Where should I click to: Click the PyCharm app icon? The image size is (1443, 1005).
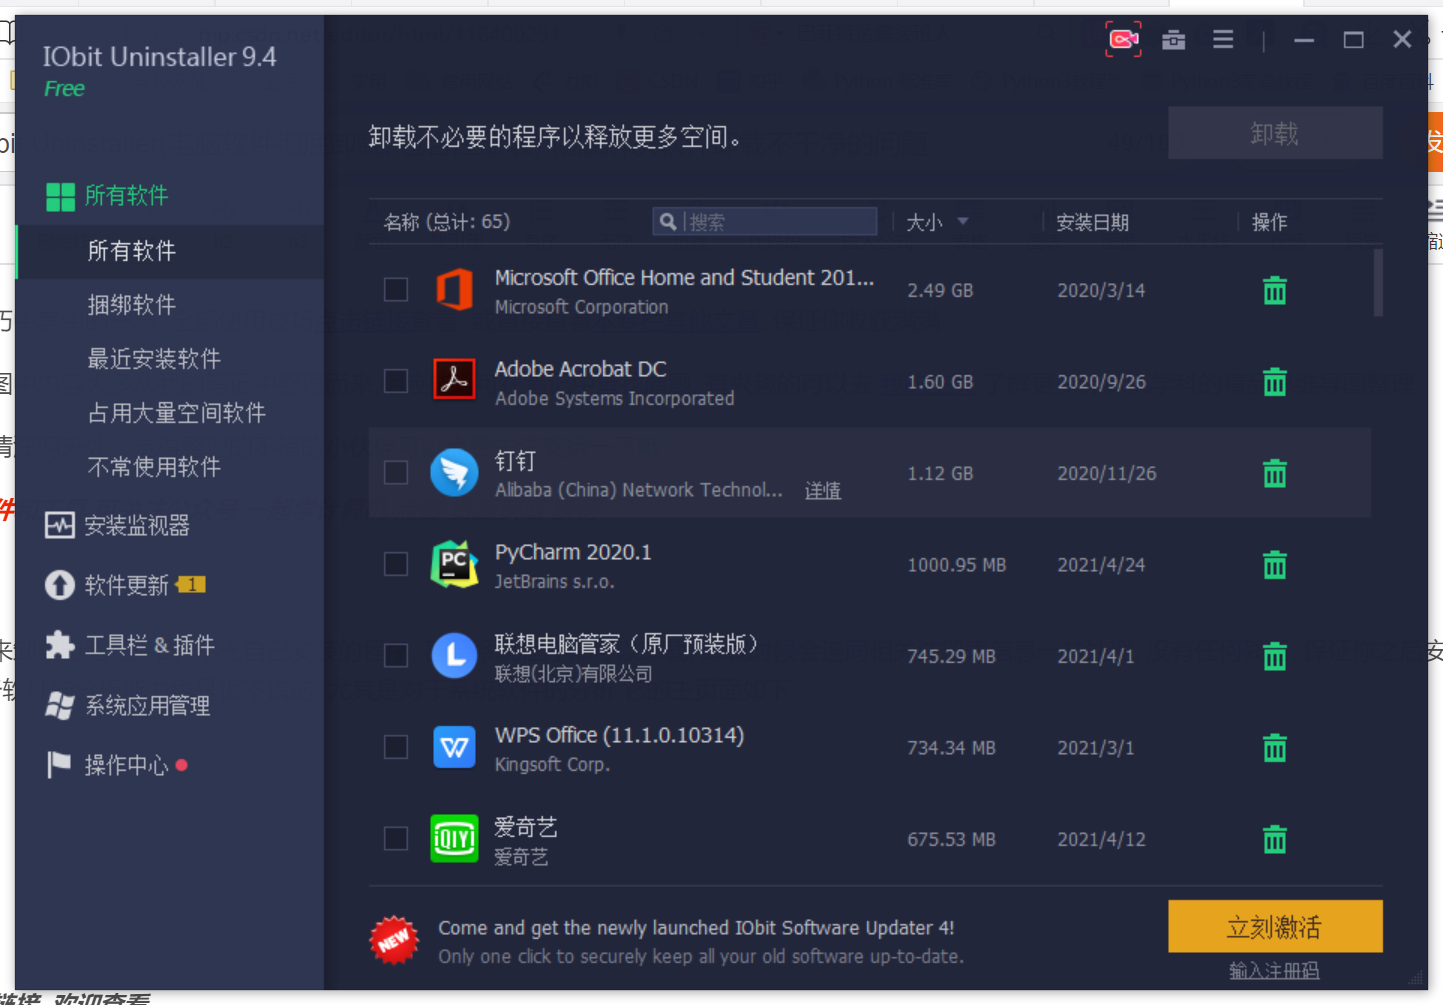point(454,564)
